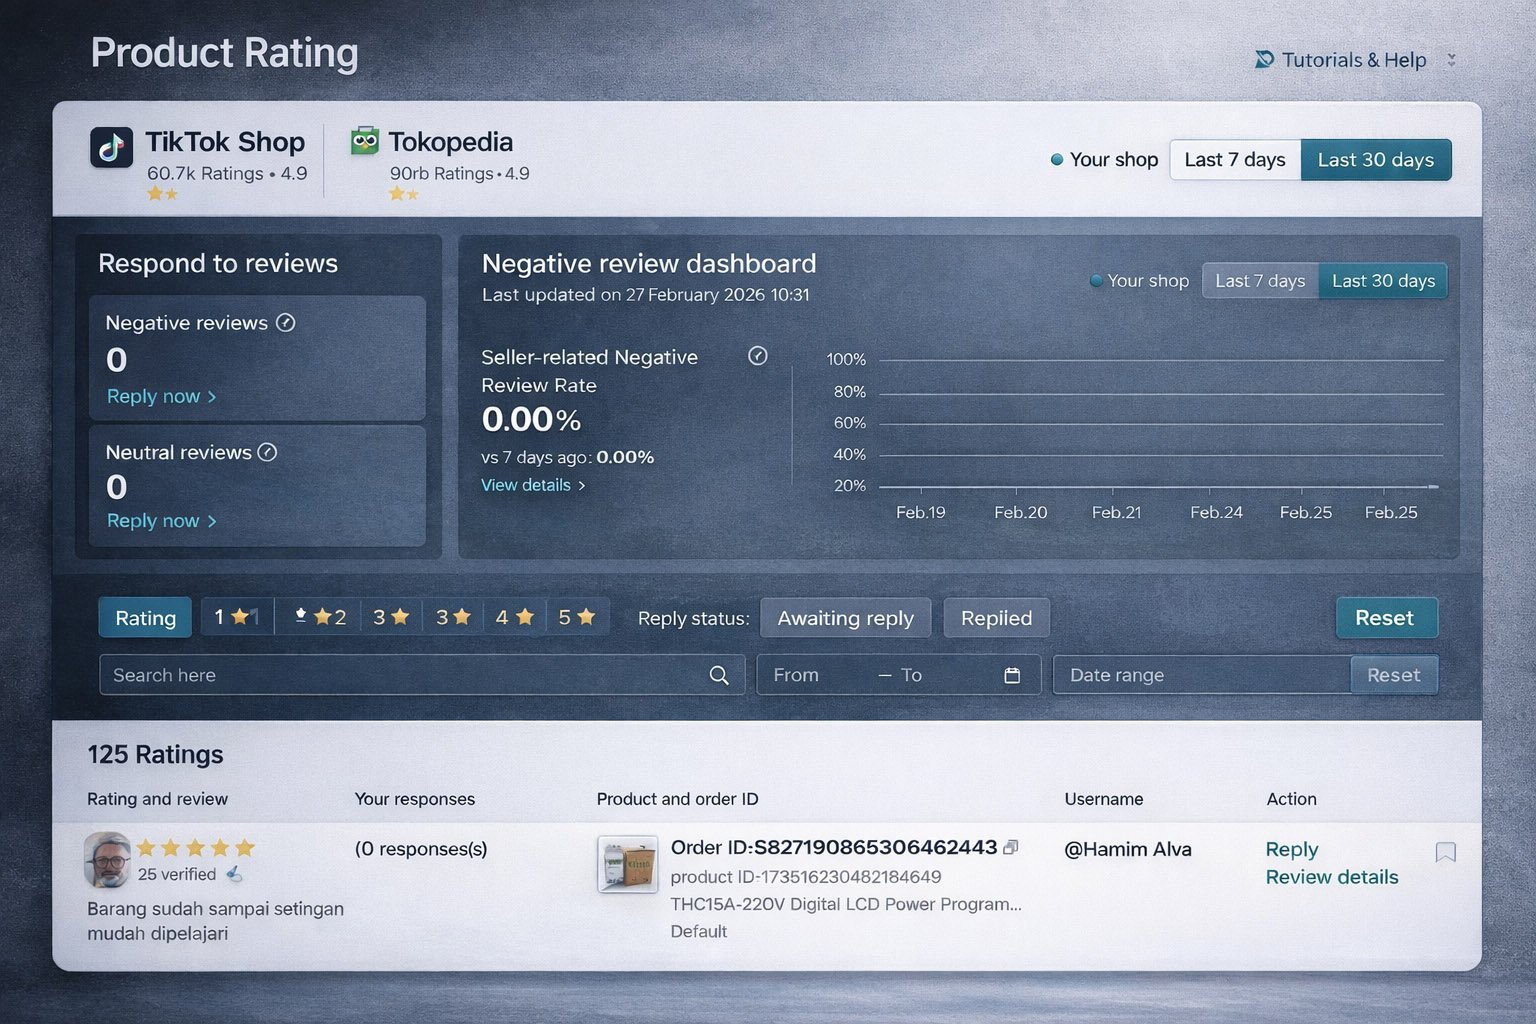Open the Date range dropdown
Screen dimensions: 1536x1024
tap(1200, 675)
